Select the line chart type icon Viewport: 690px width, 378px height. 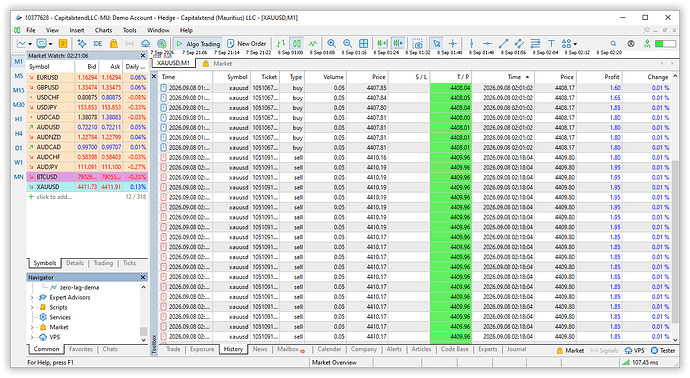click(313, 44)
